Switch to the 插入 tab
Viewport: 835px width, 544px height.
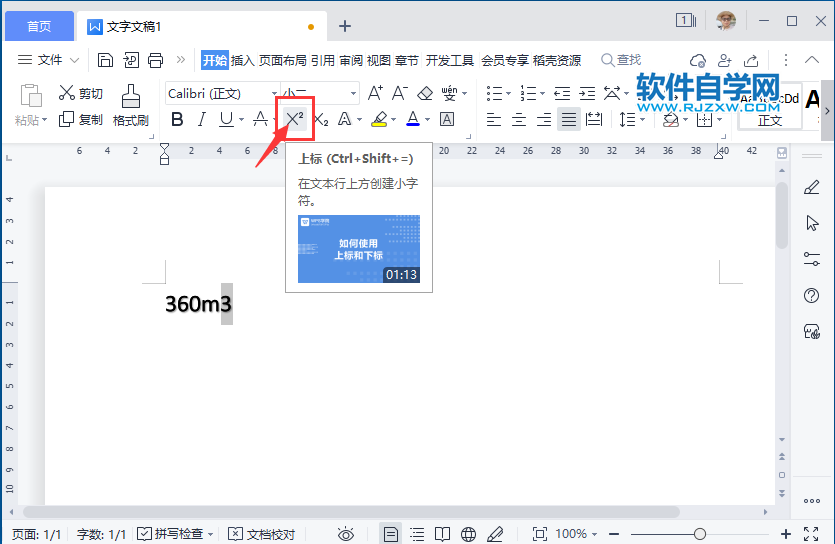coord(242,60)
